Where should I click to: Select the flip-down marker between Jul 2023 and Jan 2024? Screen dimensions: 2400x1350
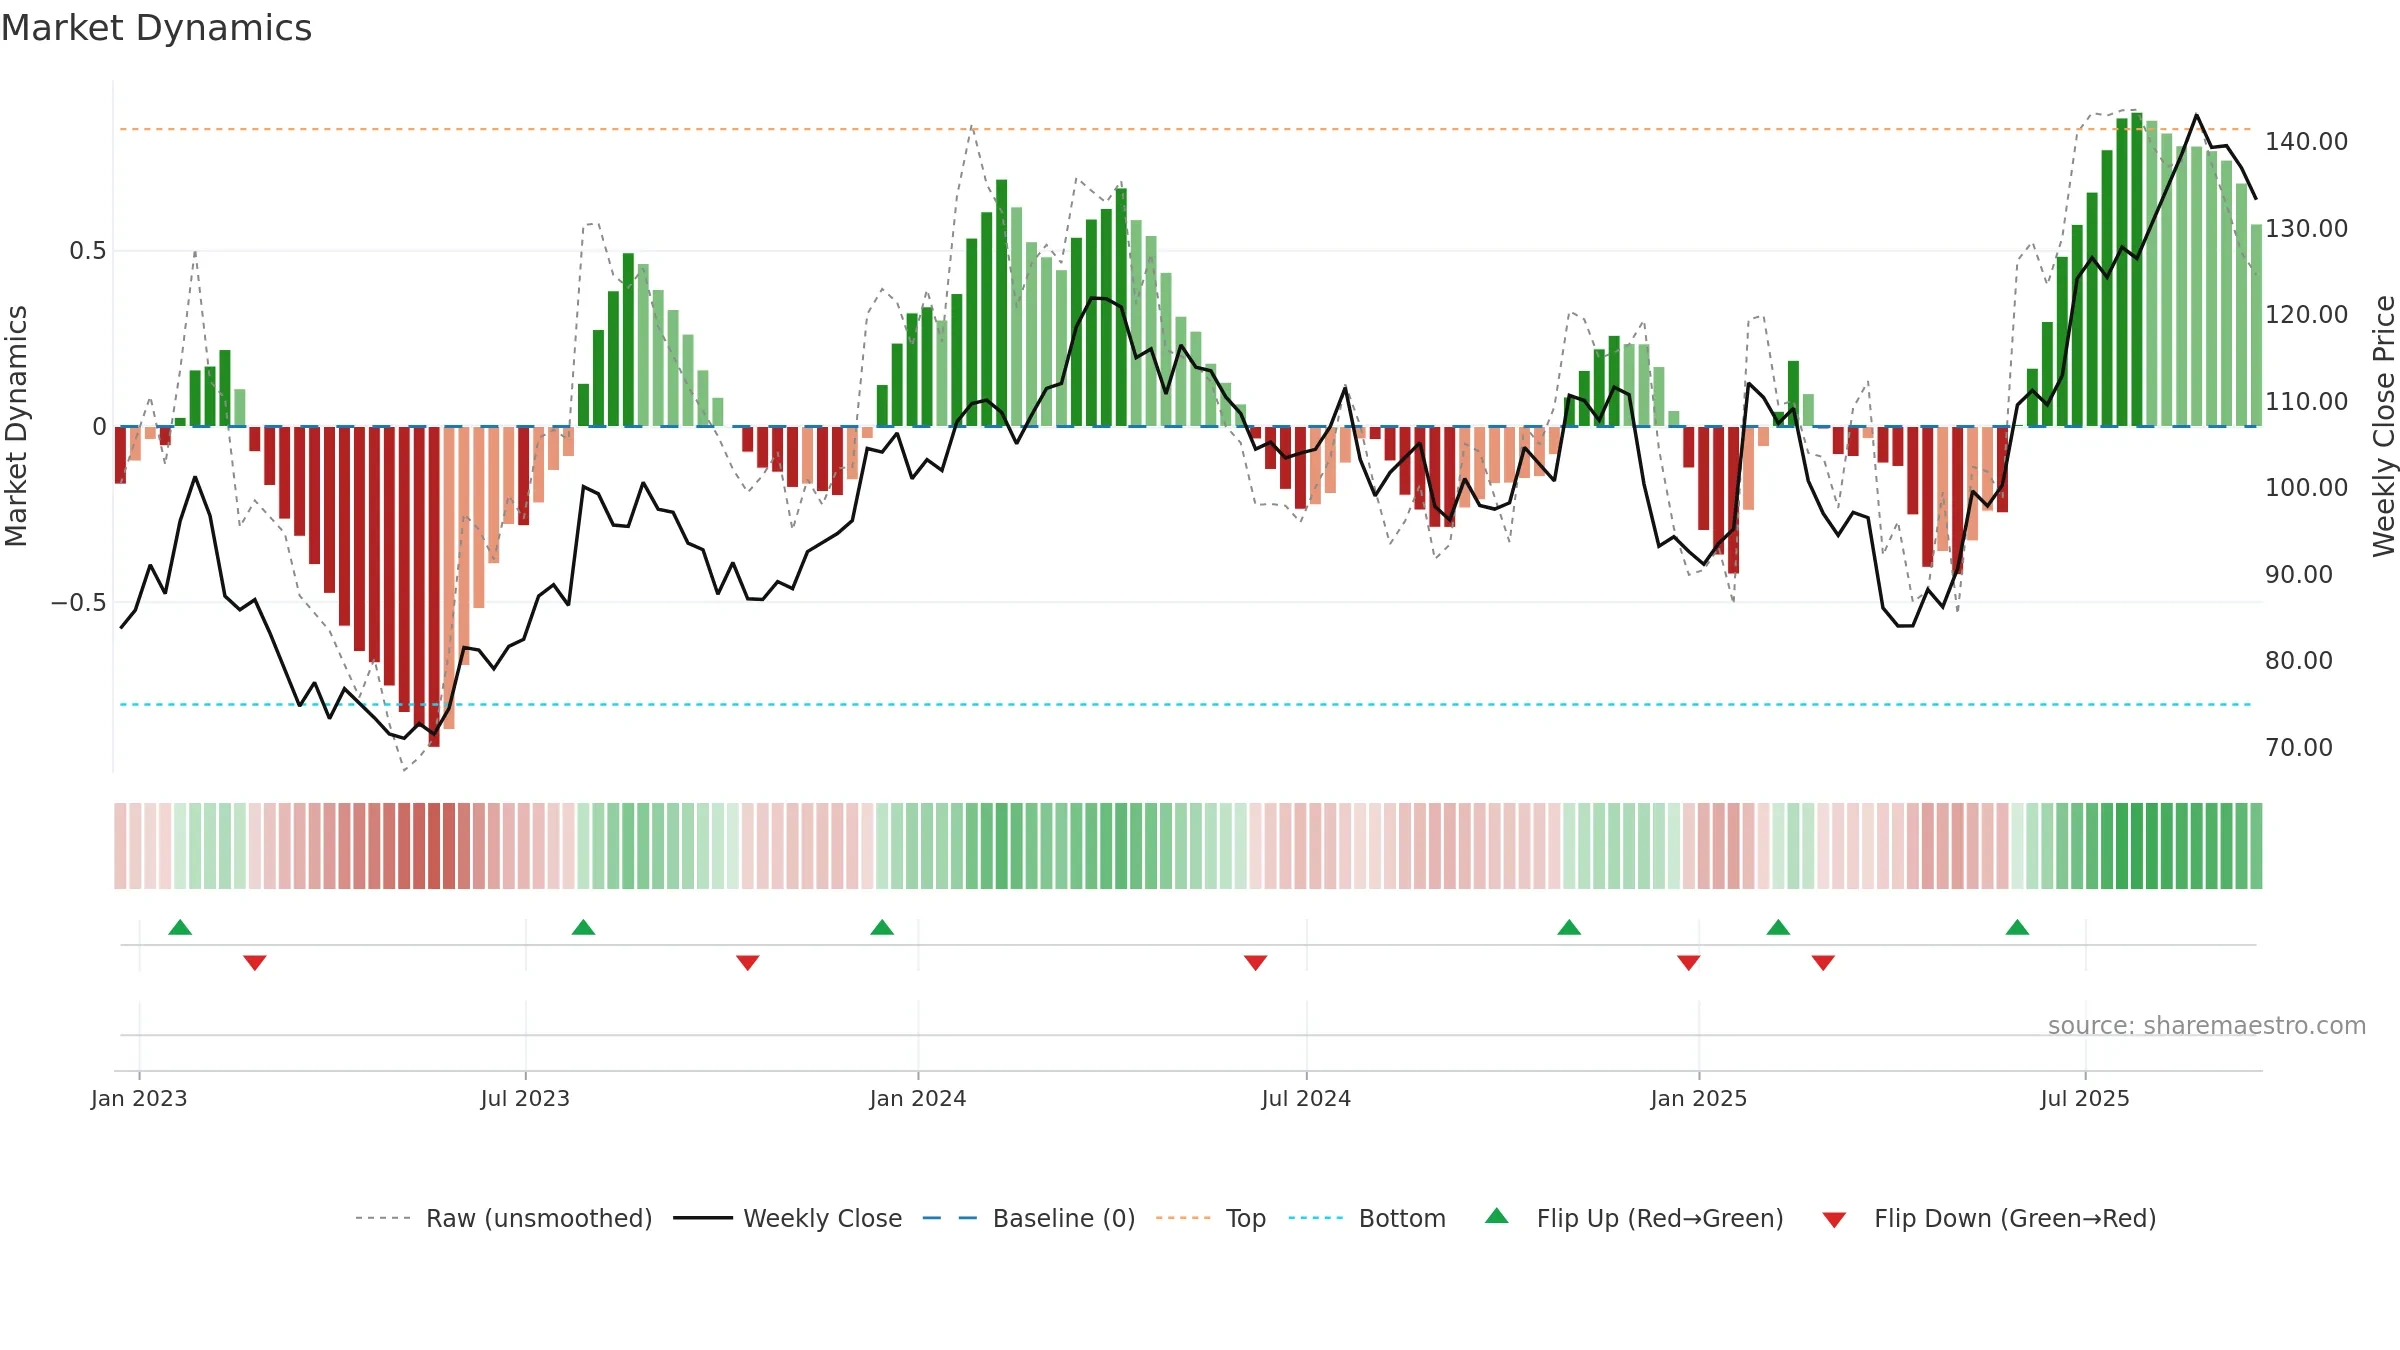[x=748, y=963]
